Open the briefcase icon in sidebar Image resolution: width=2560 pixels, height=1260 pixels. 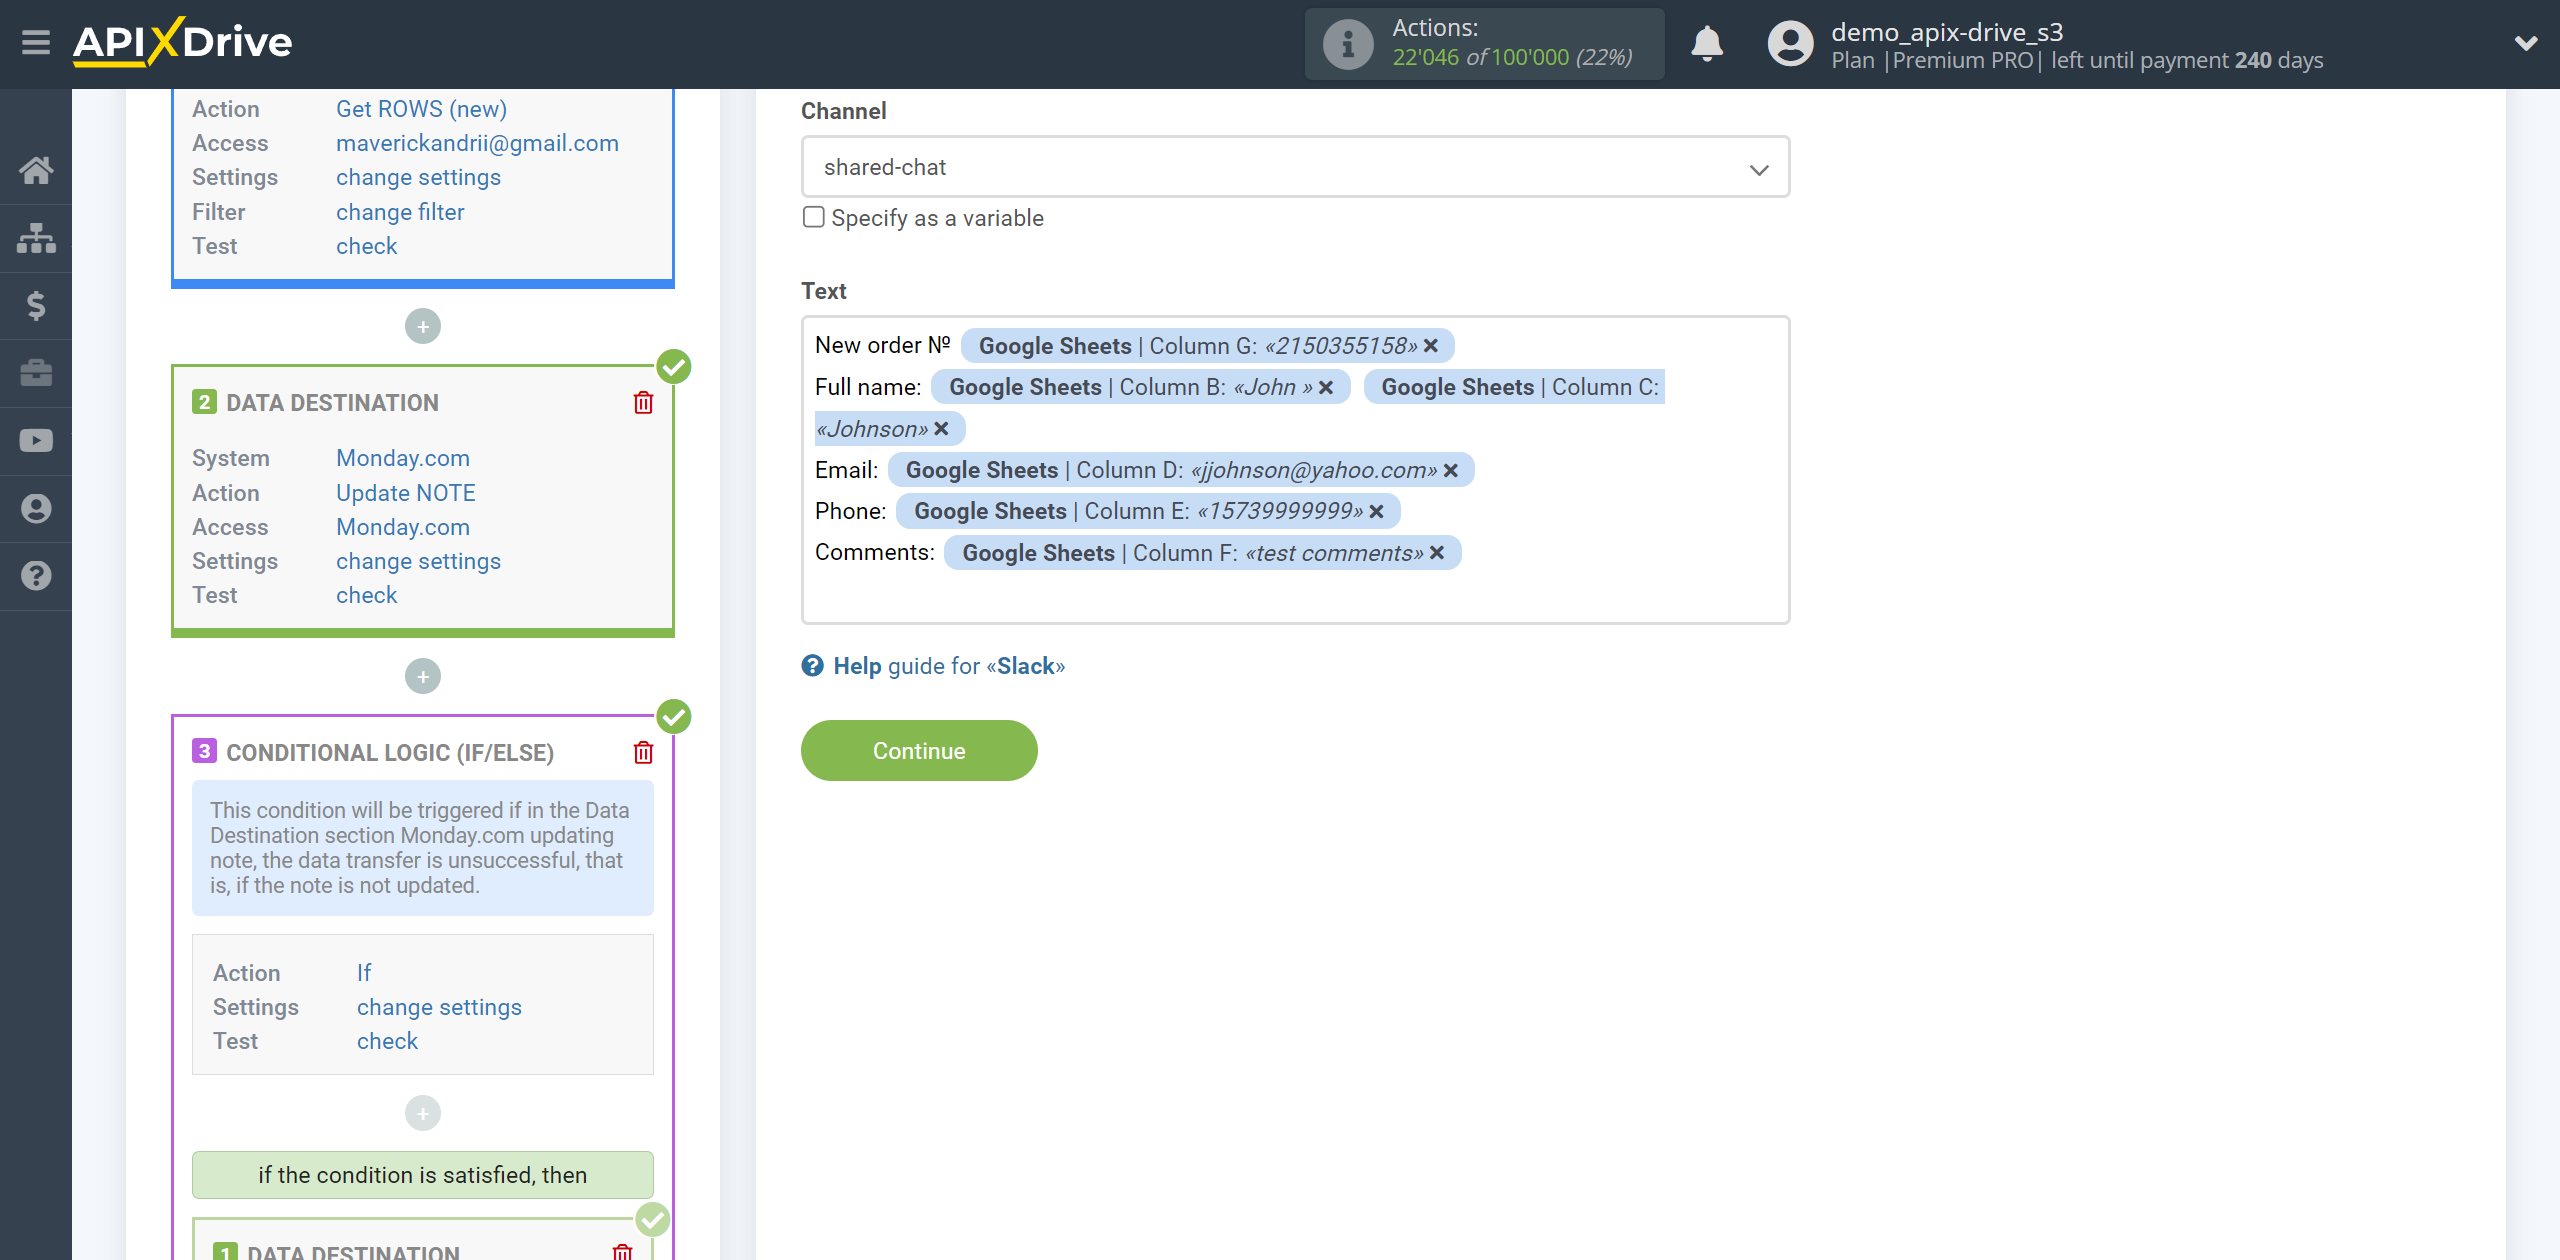pyautogui.click(x=36, y=373)
